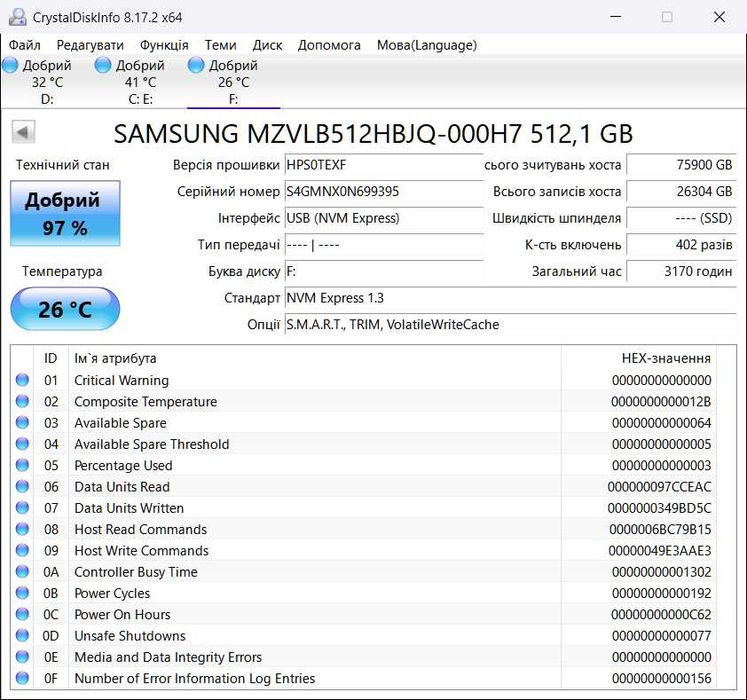Click the status dot of Controller Busy Time

pos(22,571)
